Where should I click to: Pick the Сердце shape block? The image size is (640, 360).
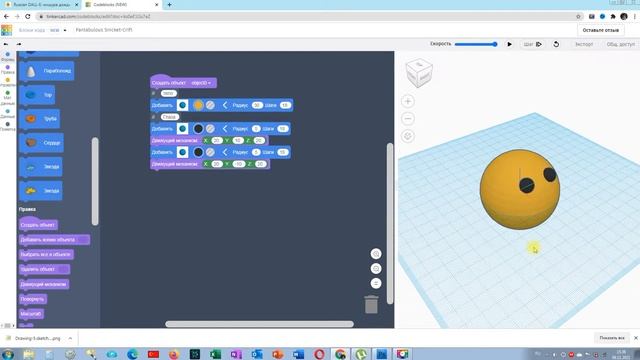pos(42,143)
